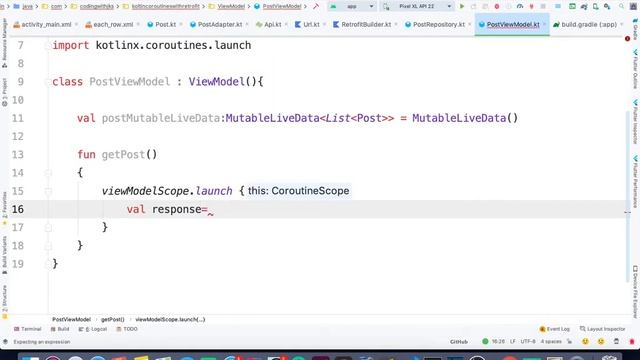Open the Terminal tool window
Image resolution: width=640 pixels, height=360 pixels.
tap(27, 329)
